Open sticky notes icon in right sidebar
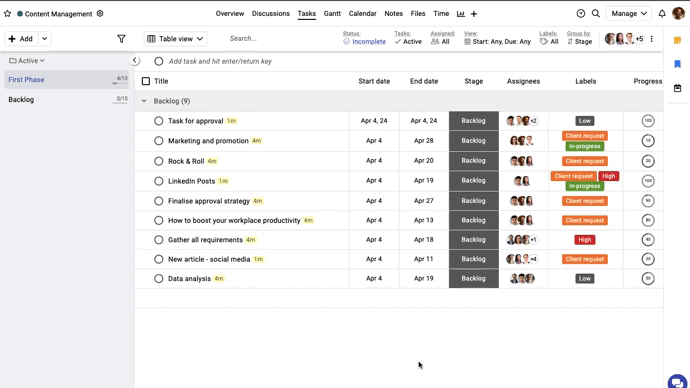 [x=677, y=40]
